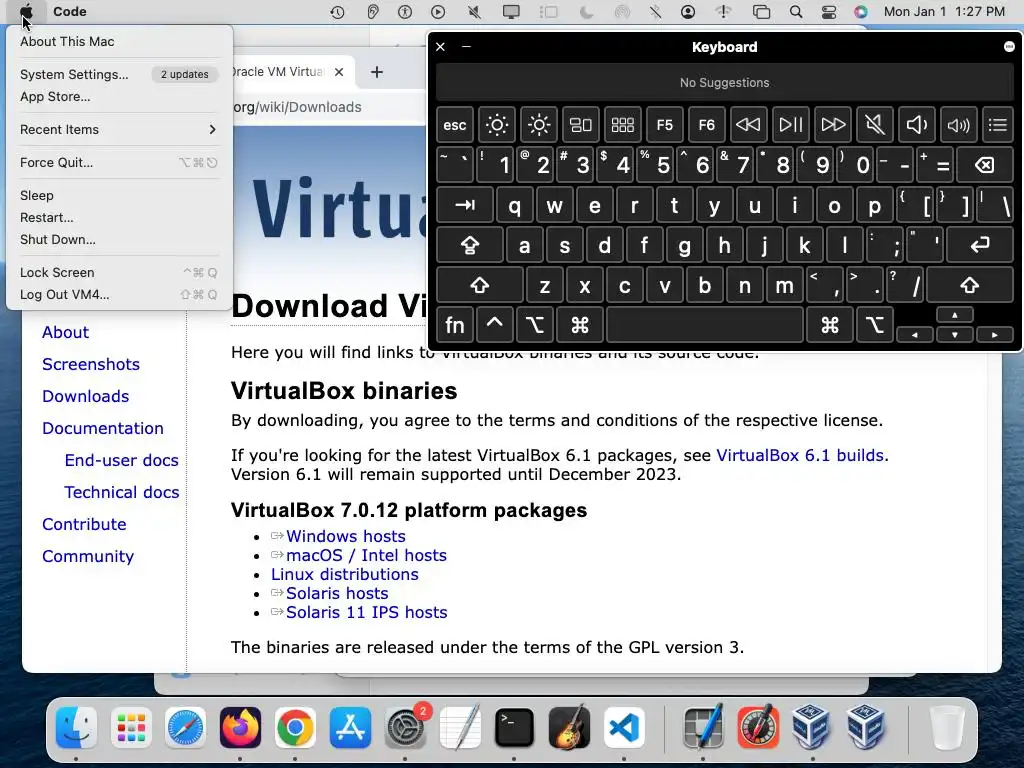Click the Code app menu
Screen dimensions: 1024x768
pos(70,11)
